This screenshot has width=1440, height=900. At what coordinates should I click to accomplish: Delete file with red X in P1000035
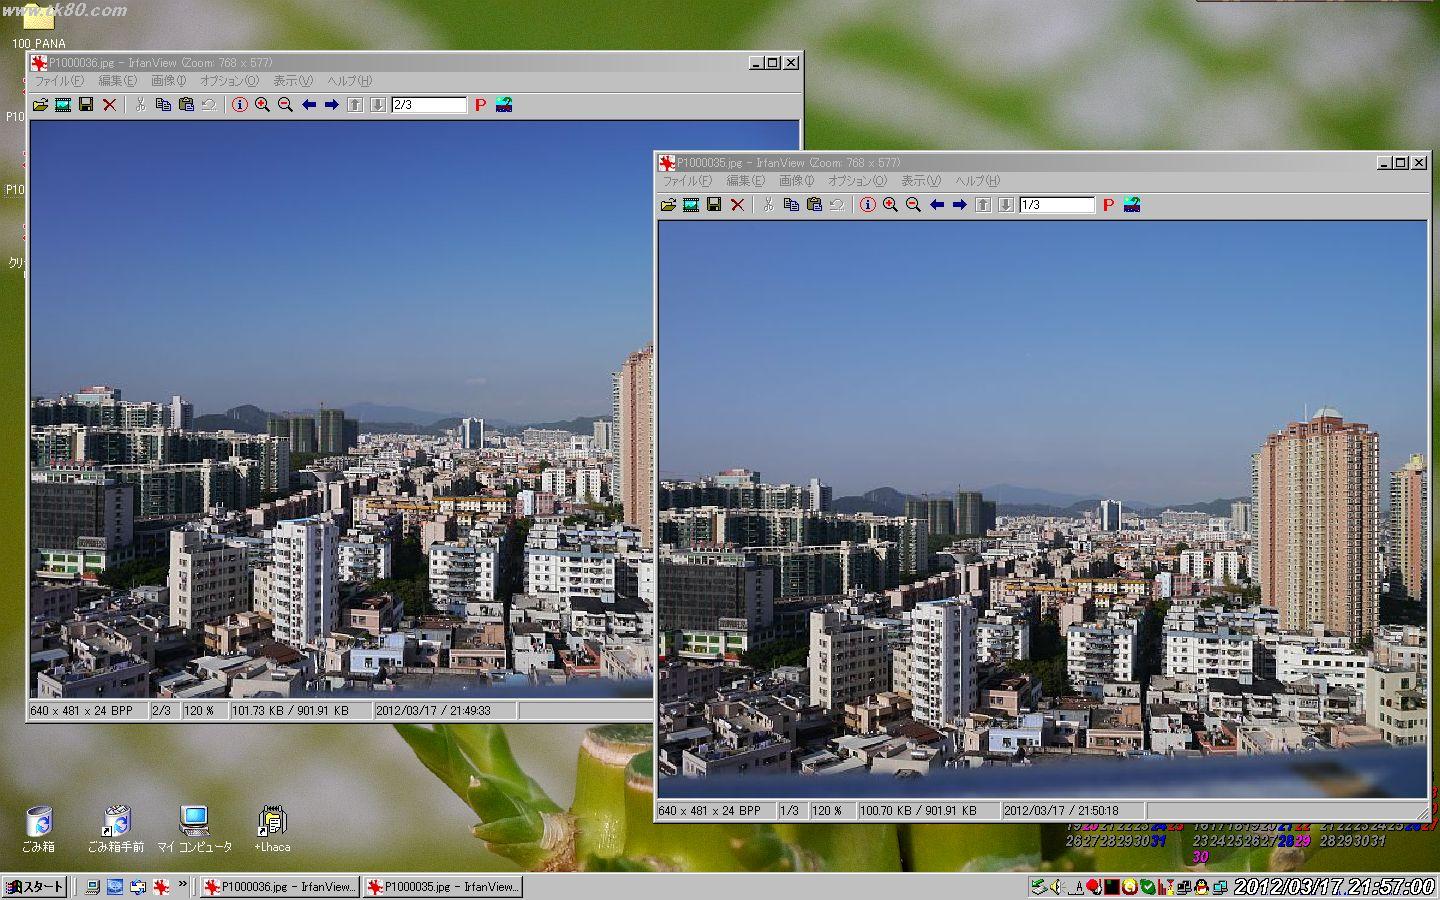(737, 205)
